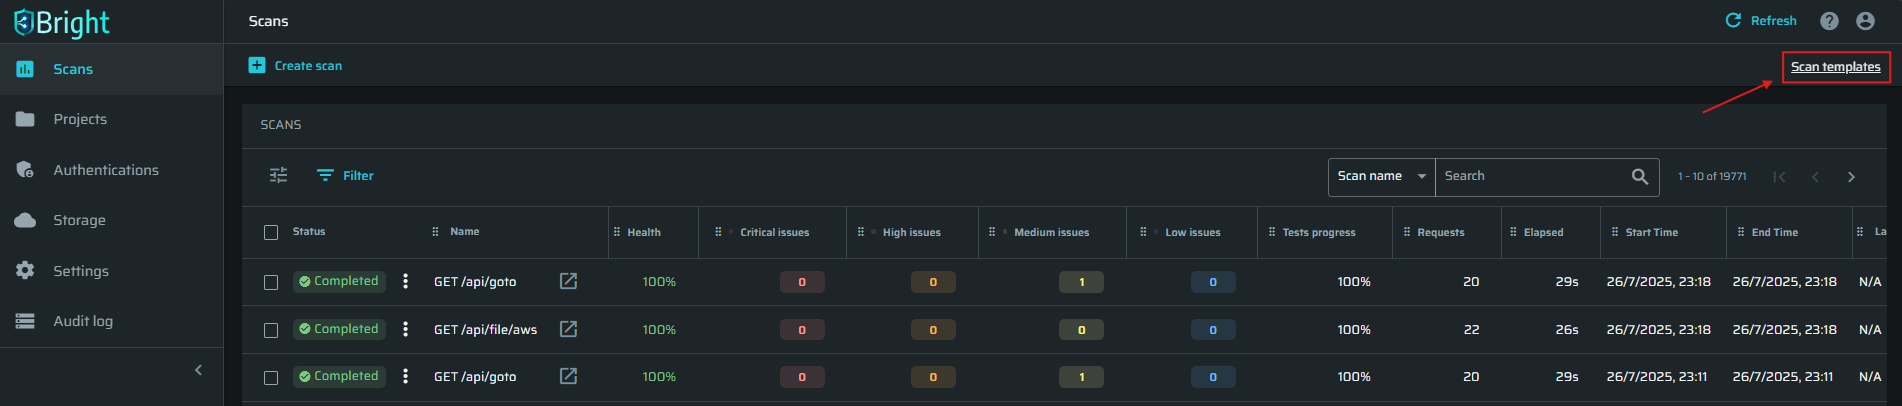Open the Filter options
The width and height of the screenshot is (1902, 406).
coord(345,175)
